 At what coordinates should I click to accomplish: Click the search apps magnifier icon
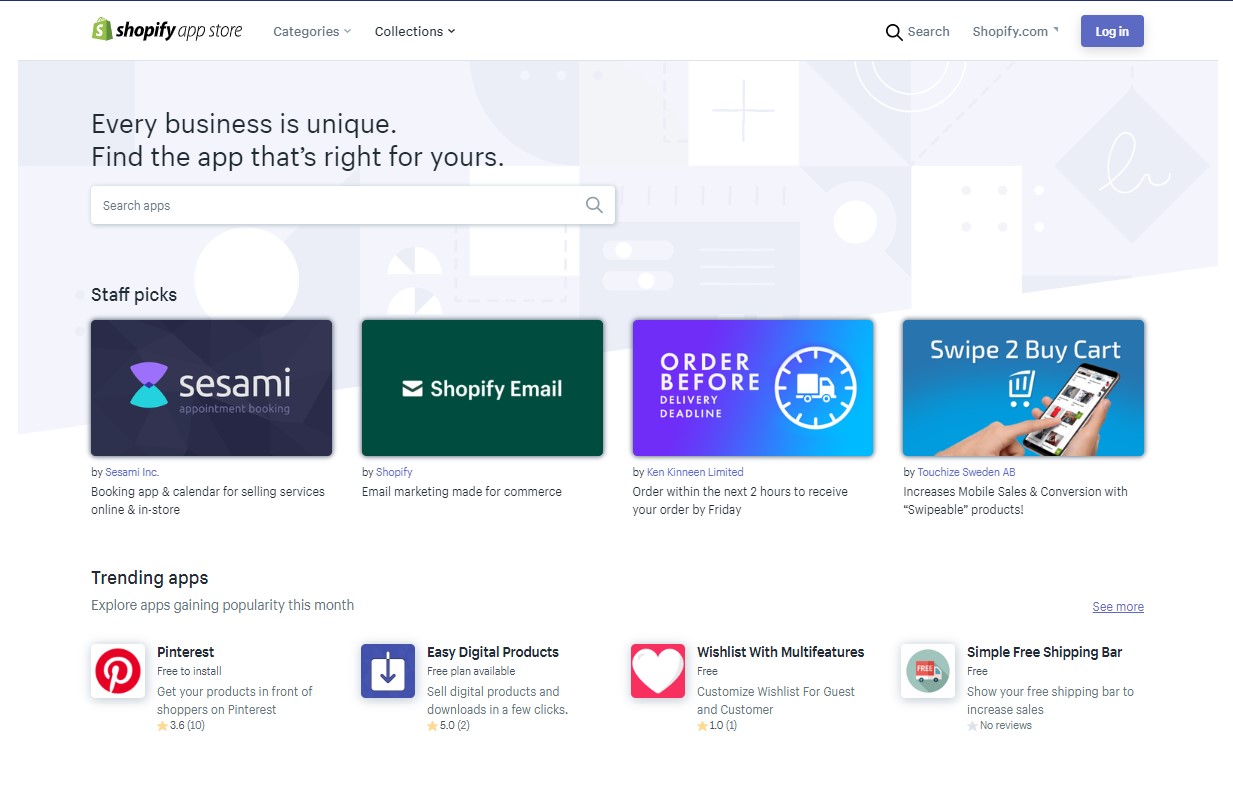point(594,205)
